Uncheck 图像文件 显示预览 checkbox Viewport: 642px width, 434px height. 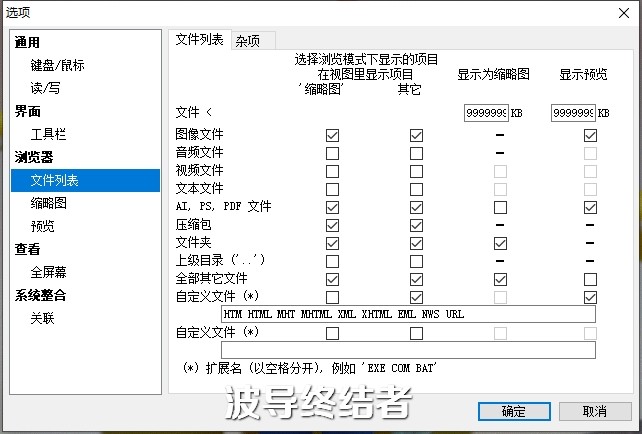pos(590,136)
